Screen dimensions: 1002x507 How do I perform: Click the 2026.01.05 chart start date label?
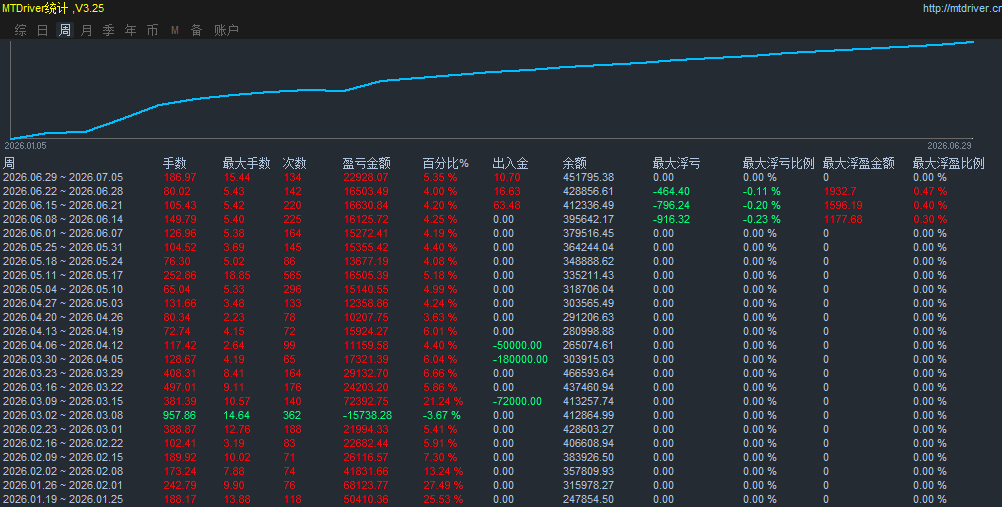26,146
